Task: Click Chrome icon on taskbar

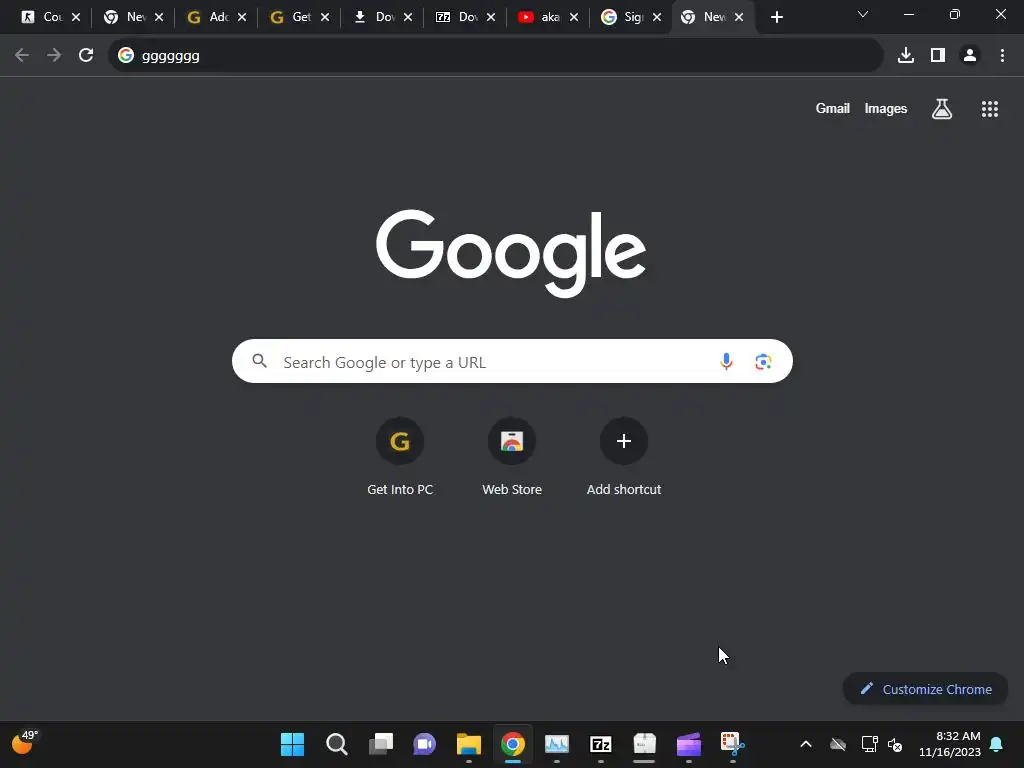Action: 513,744
